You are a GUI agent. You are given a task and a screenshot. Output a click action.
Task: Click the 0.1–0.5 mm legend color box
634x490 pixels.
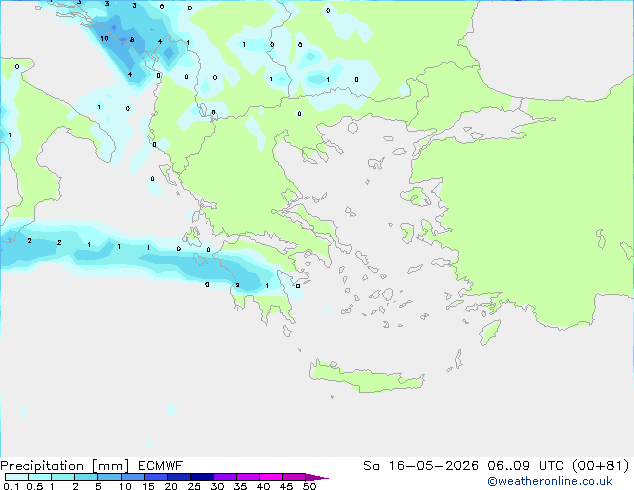(17, 477)
